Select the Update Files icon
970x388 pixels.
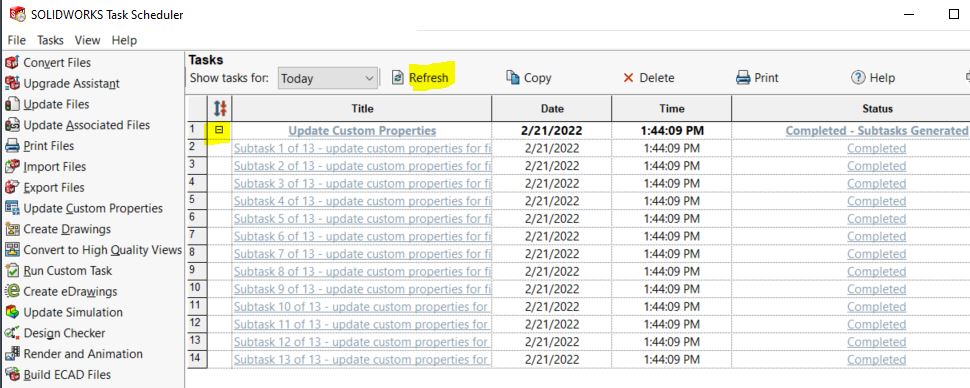coord(12,104)
